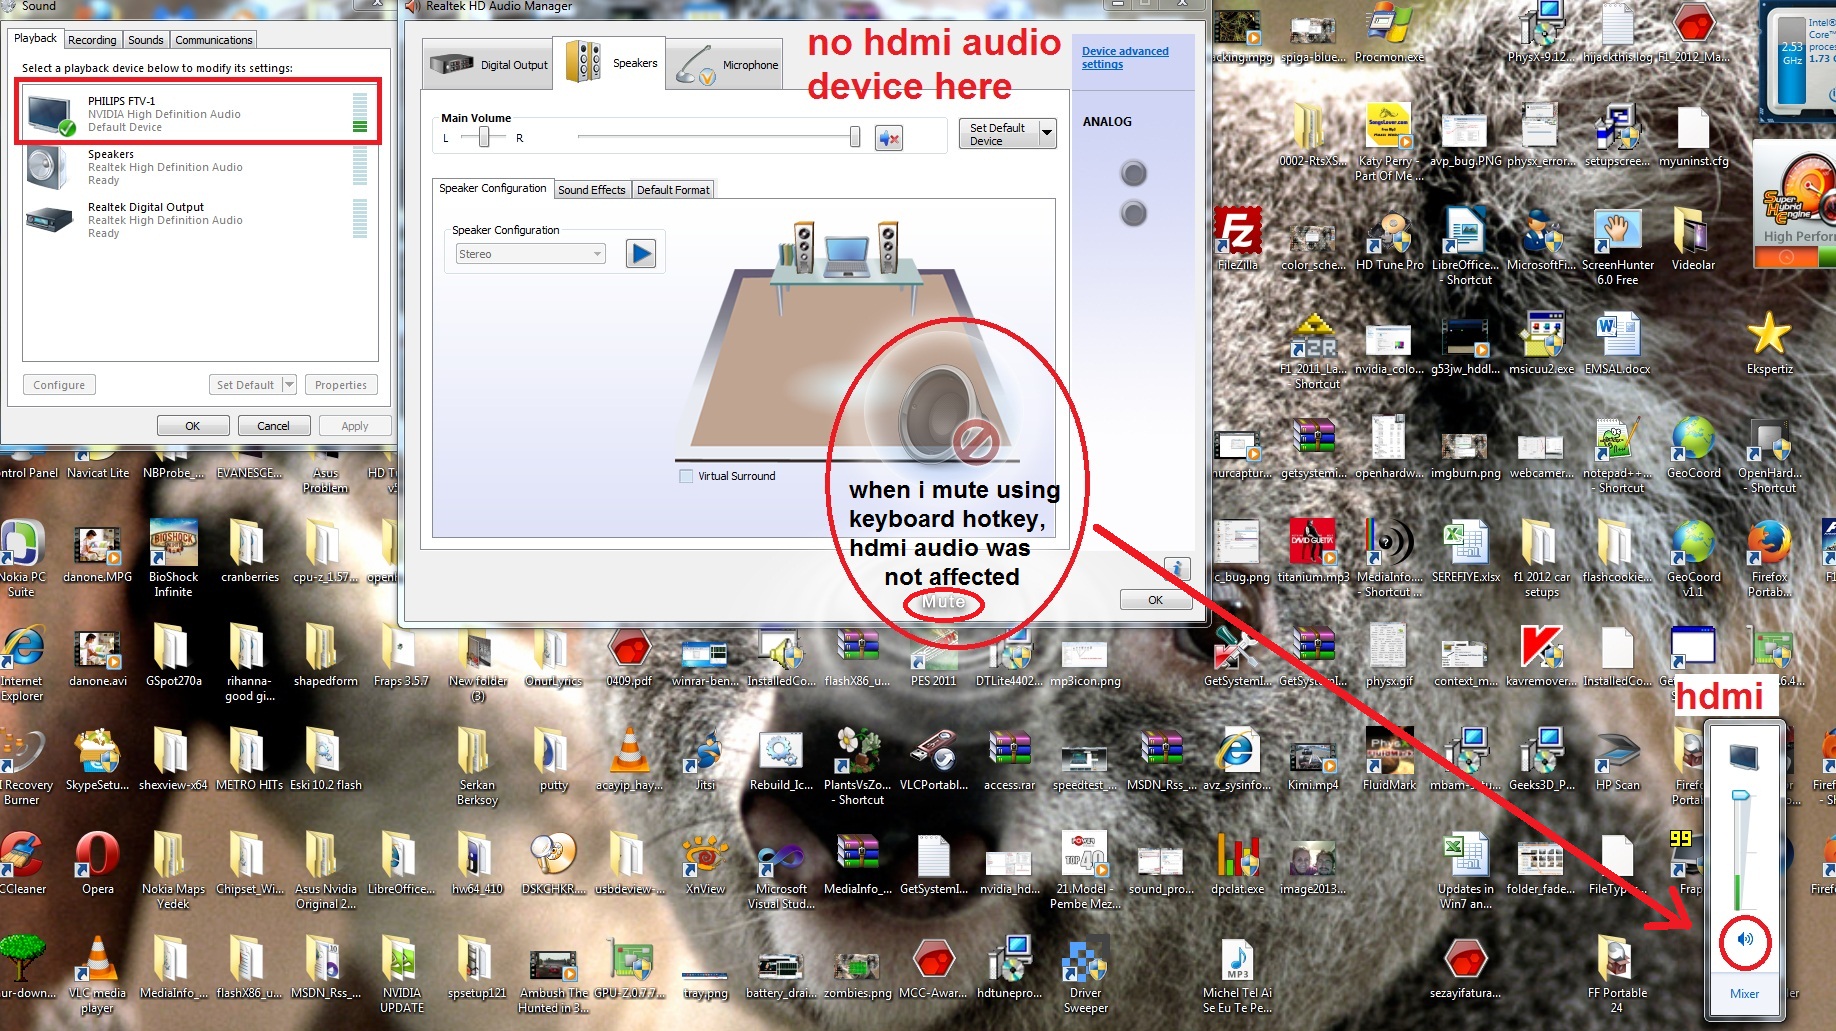Open the dpclat.exe desktop icon
Screen dimensions: 1836x1031
(1237, 863)
